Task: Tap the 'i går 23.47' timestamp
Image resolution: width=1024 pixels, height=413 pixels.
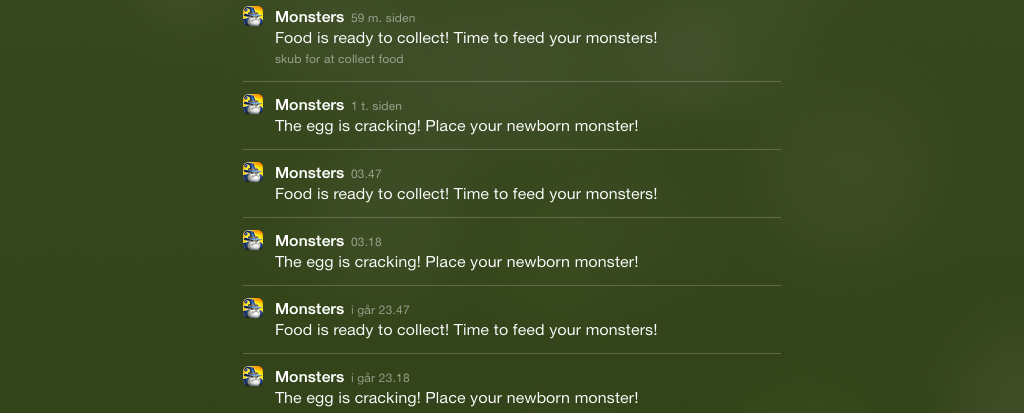Action: (x=380, y=310)
